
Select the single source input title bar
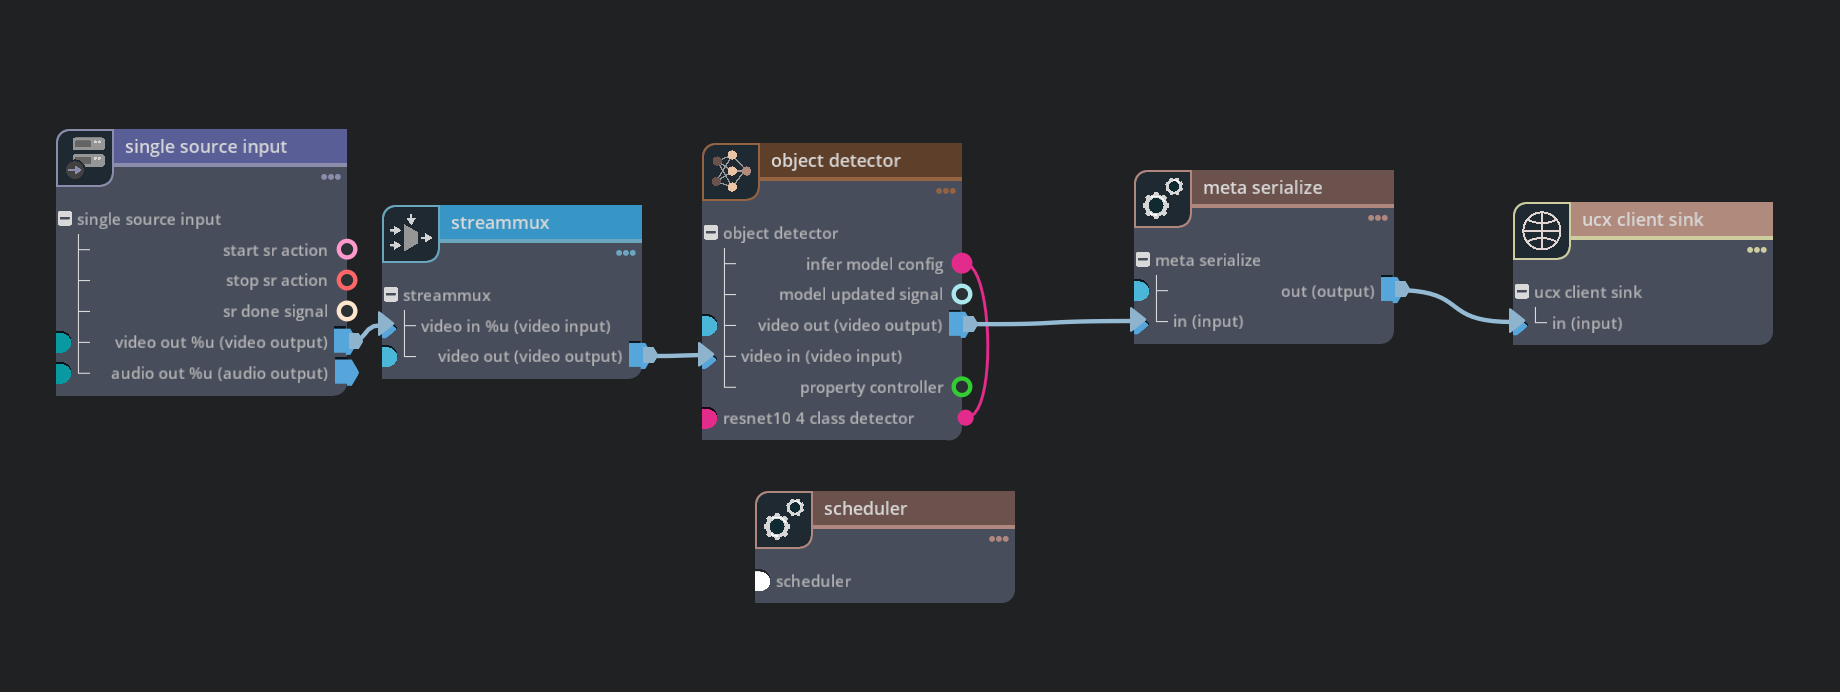click(x=230, y=147)
